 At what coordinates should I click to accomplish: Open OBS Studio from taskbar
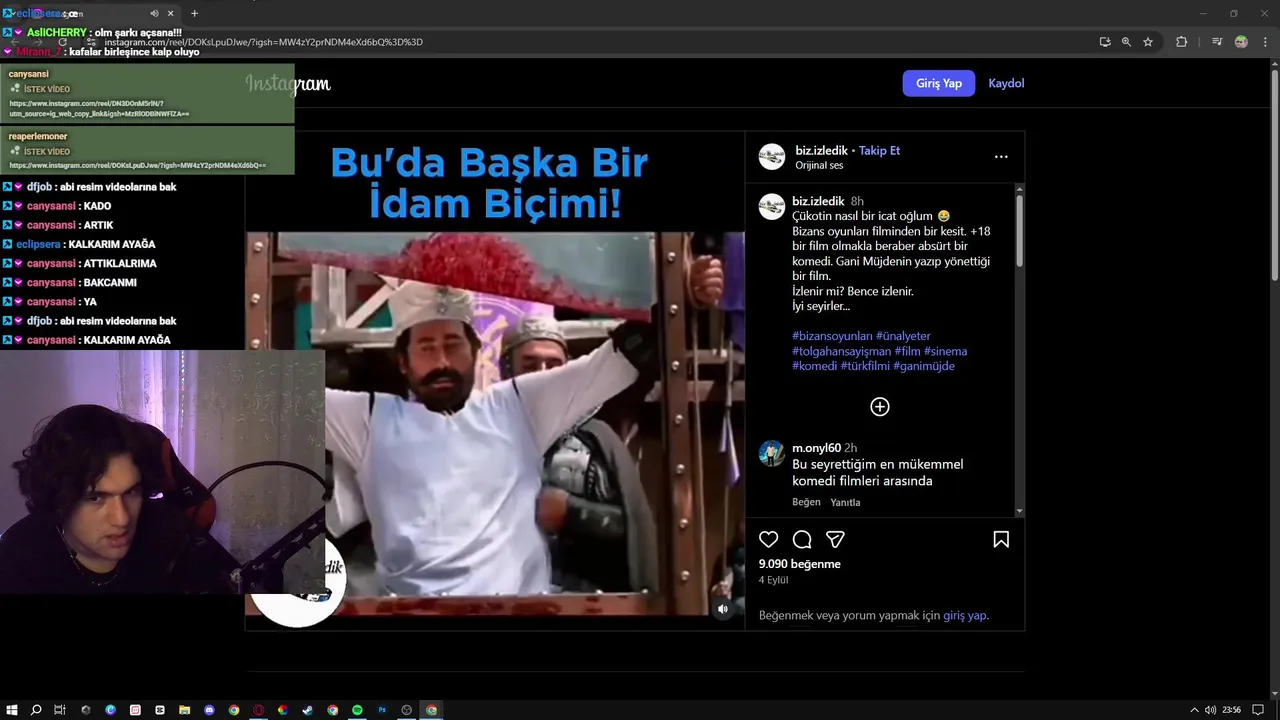(406, 710)
